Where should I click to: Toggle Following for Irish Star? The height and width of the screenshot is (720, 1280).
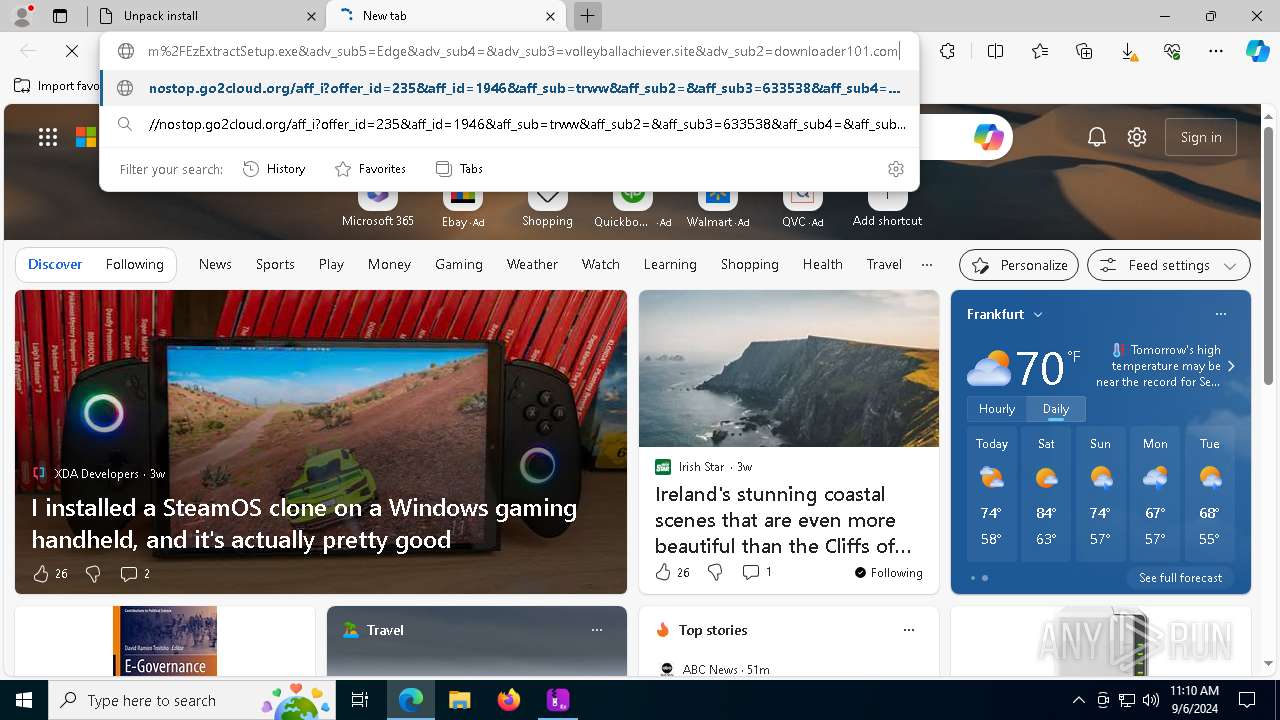point(889,573)
